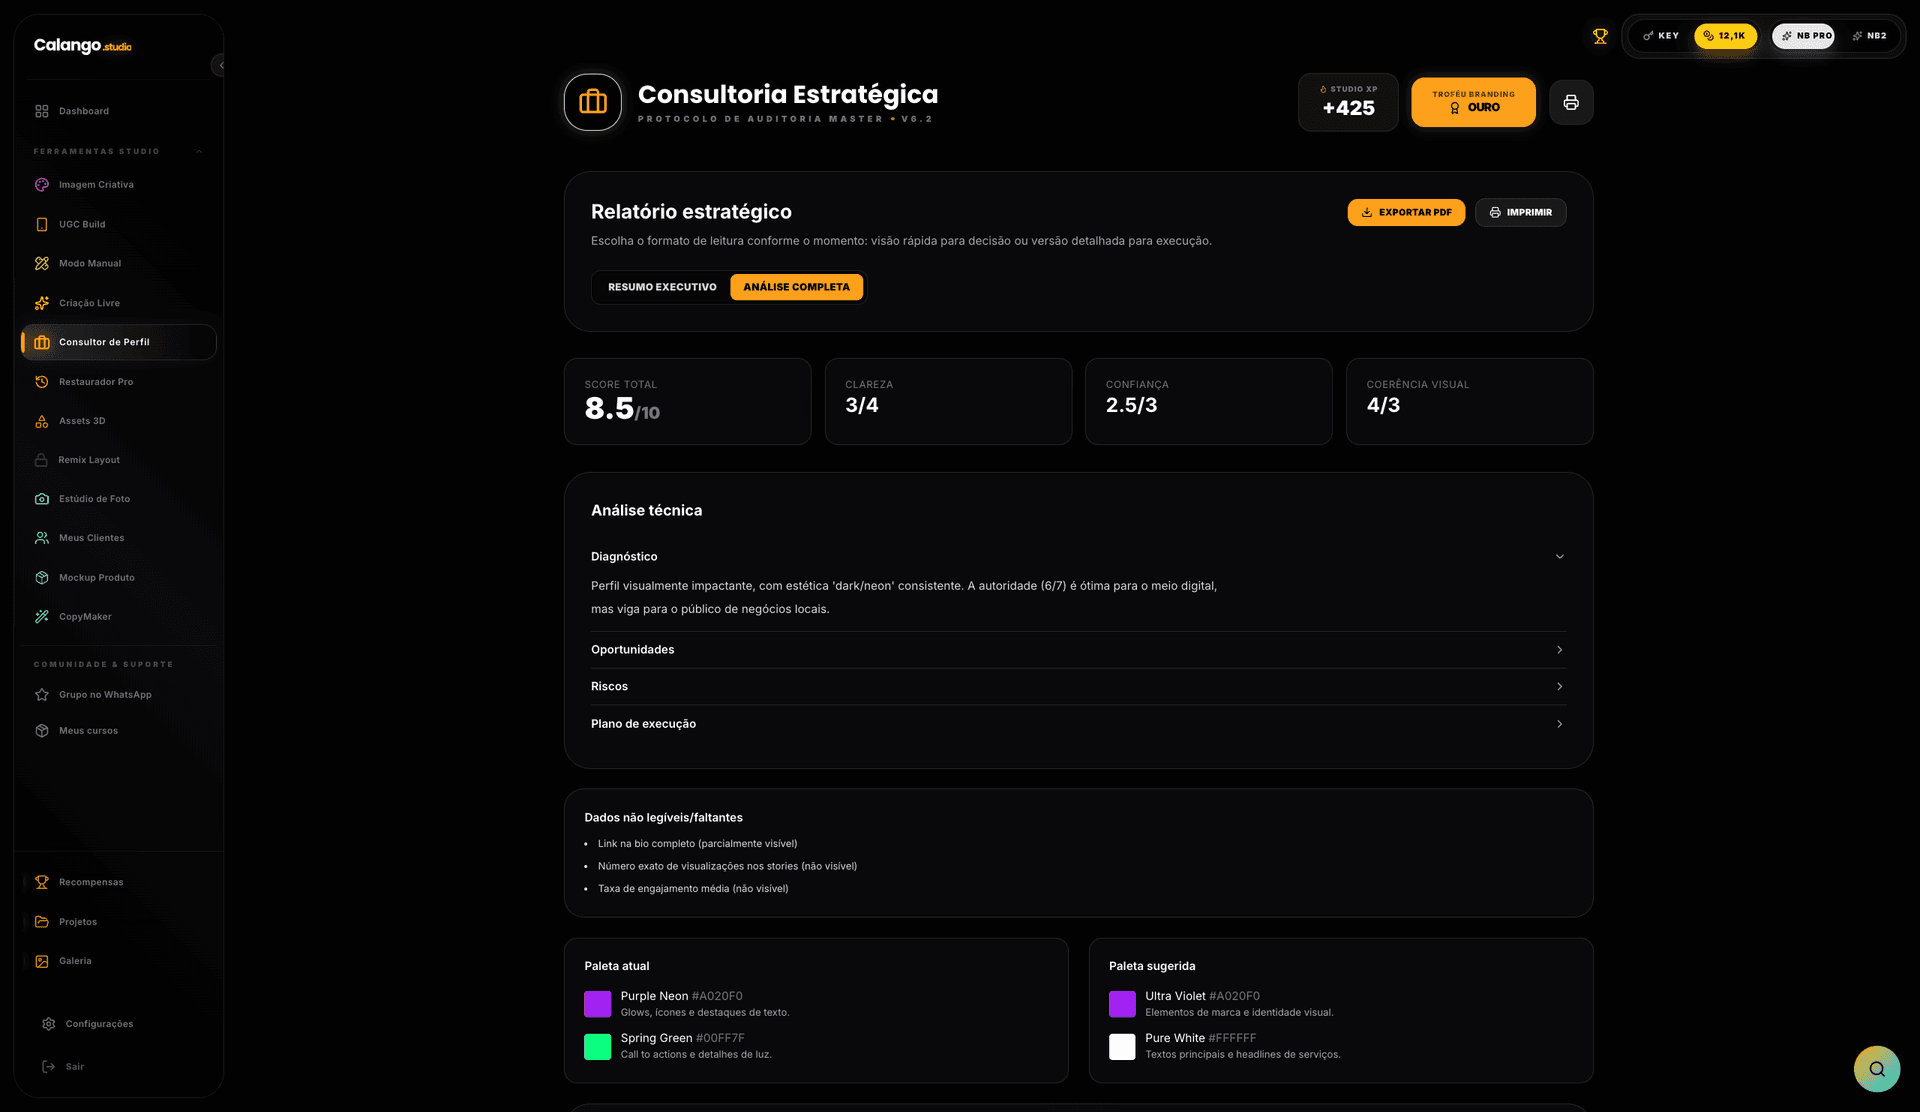Click the trophy icon in top bar

coord(1600,36)
